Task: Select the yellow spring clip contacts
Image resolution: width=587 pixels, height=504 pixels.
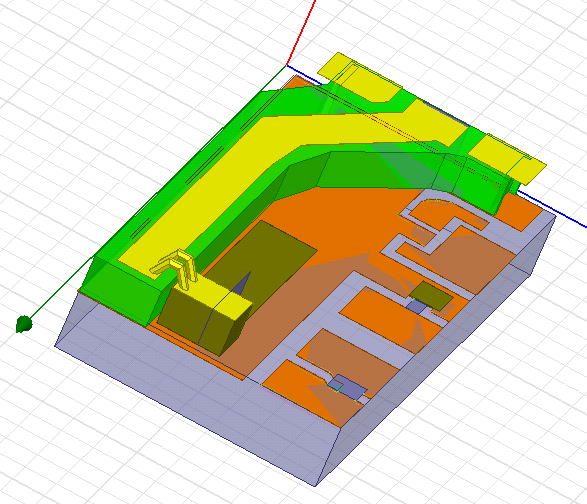Action: tap(176, 268)
